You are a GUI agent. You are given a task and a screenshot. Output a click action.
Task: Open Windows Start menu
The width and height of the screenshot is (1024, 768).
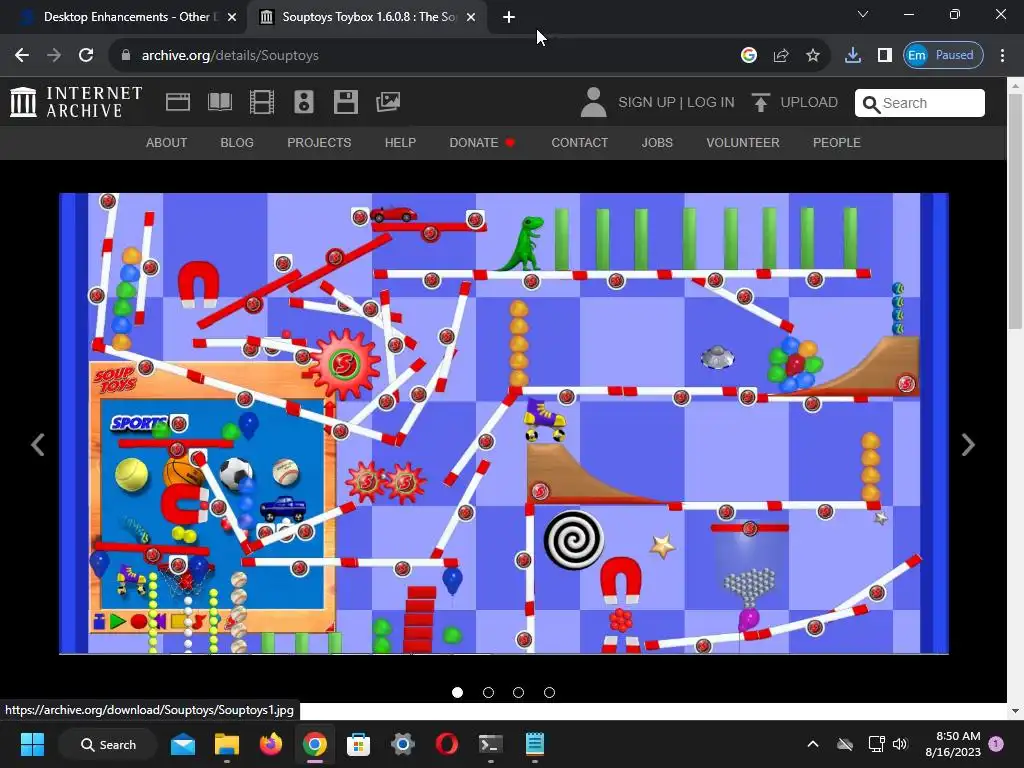[32, 744]
